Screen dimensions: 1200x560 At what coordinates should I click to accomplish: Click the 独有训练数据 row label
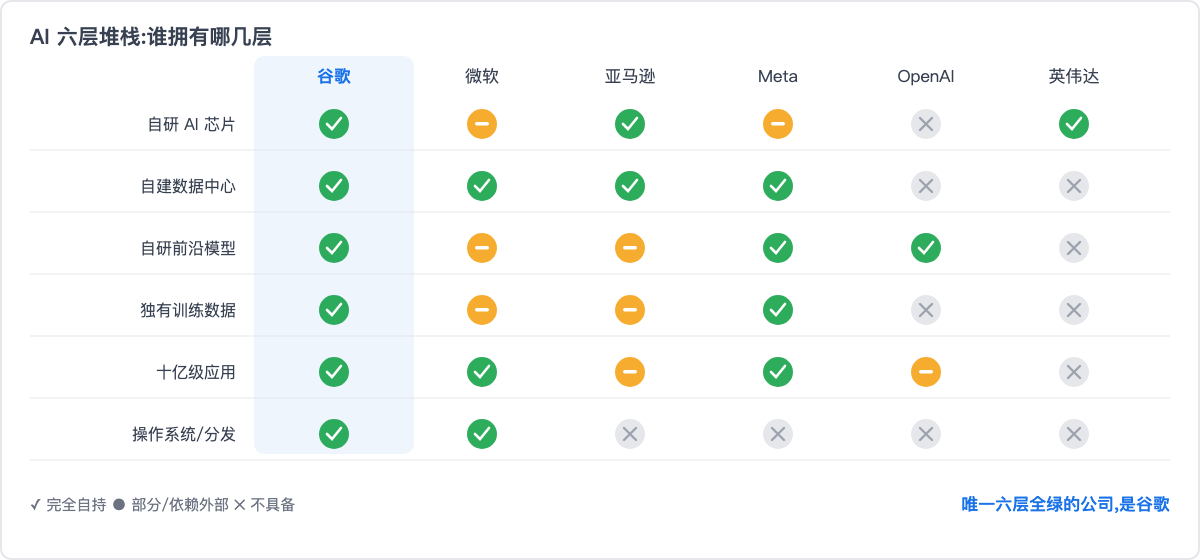(189, 310)
